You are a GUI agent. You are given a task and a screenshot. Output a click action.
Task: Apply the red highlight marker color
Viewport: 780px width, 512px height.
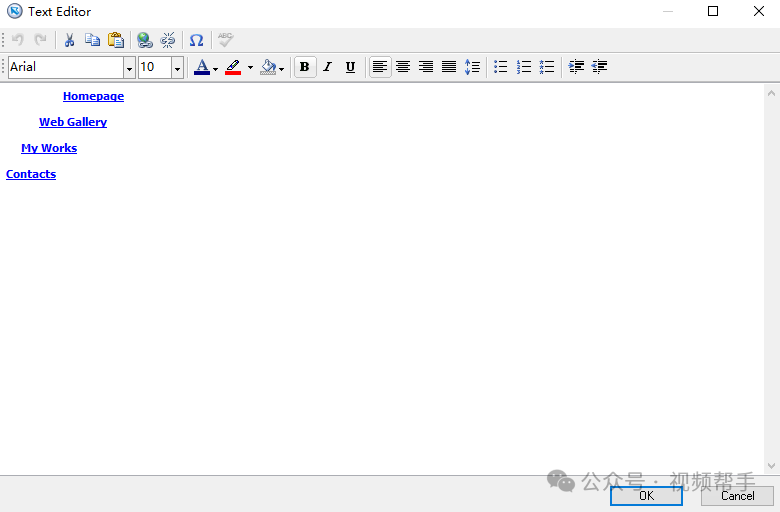[x=233, y=67]
